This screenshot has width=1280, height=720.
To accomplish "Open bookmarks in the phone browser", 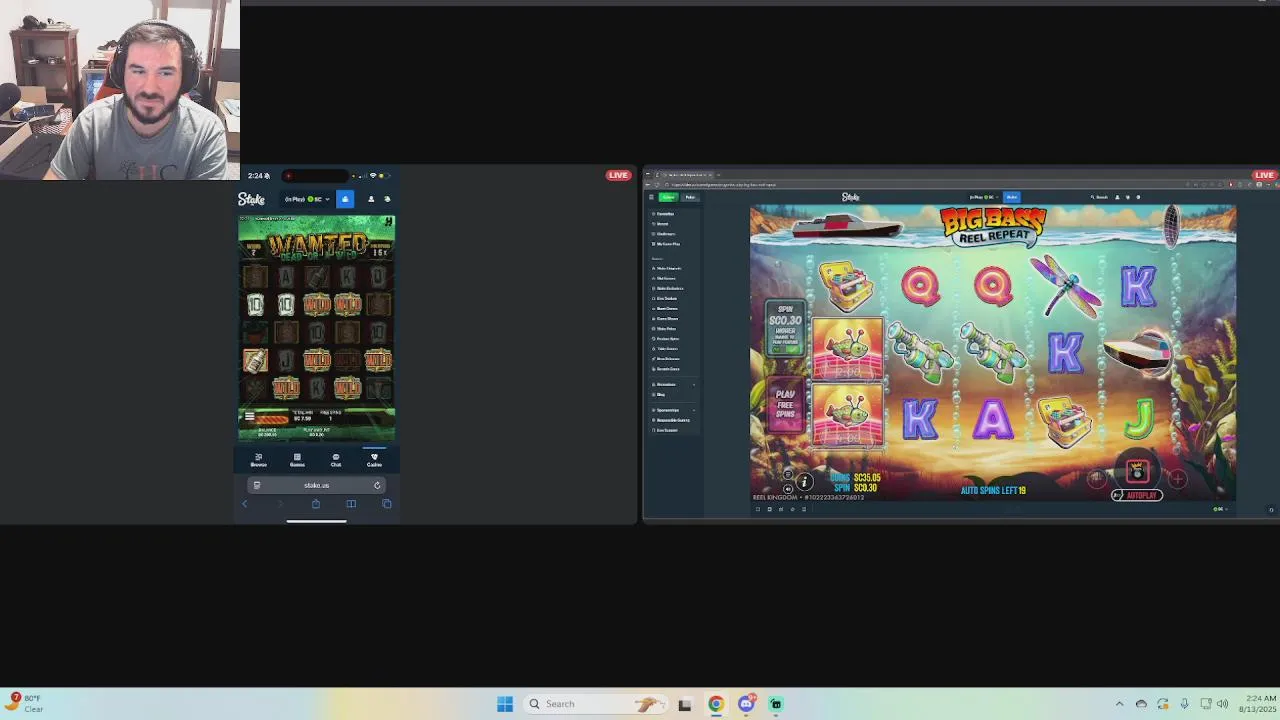I will [x=351, y=503].
